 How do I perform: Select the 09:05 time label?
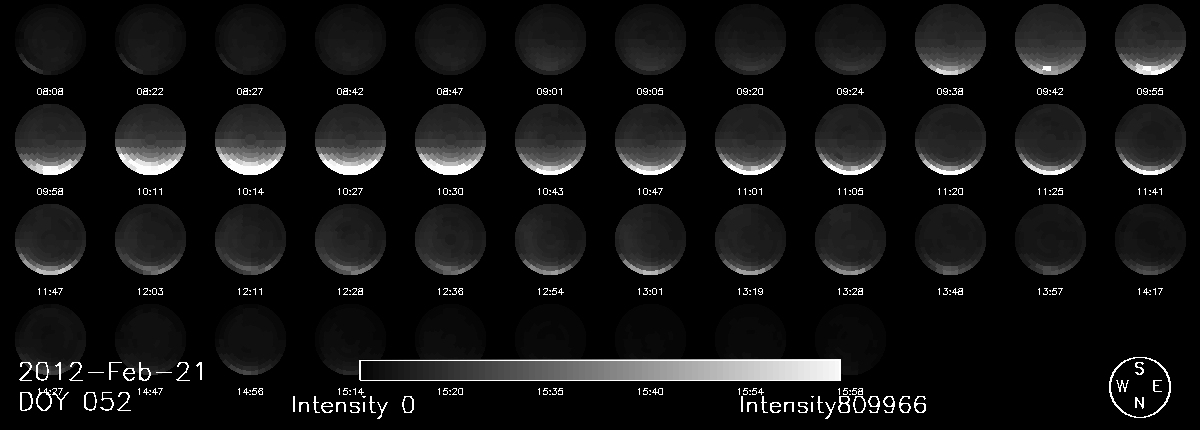[x=650, y=90]
